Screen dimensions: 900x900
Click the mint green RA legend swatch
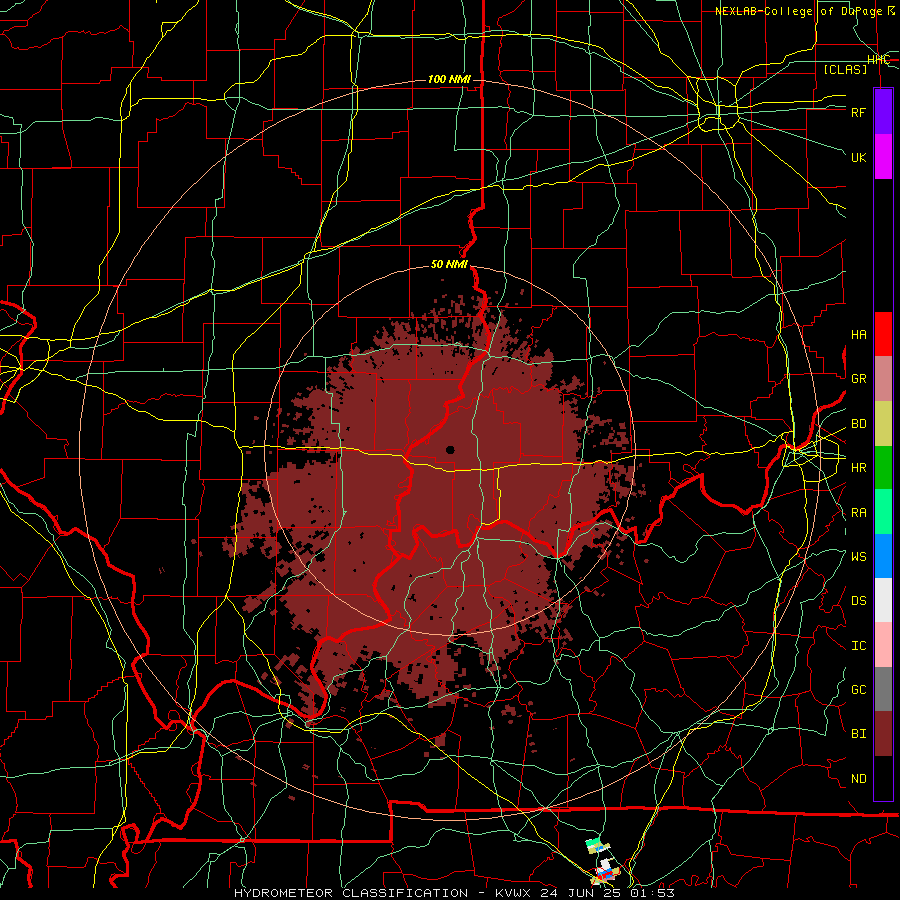(883, 512)
